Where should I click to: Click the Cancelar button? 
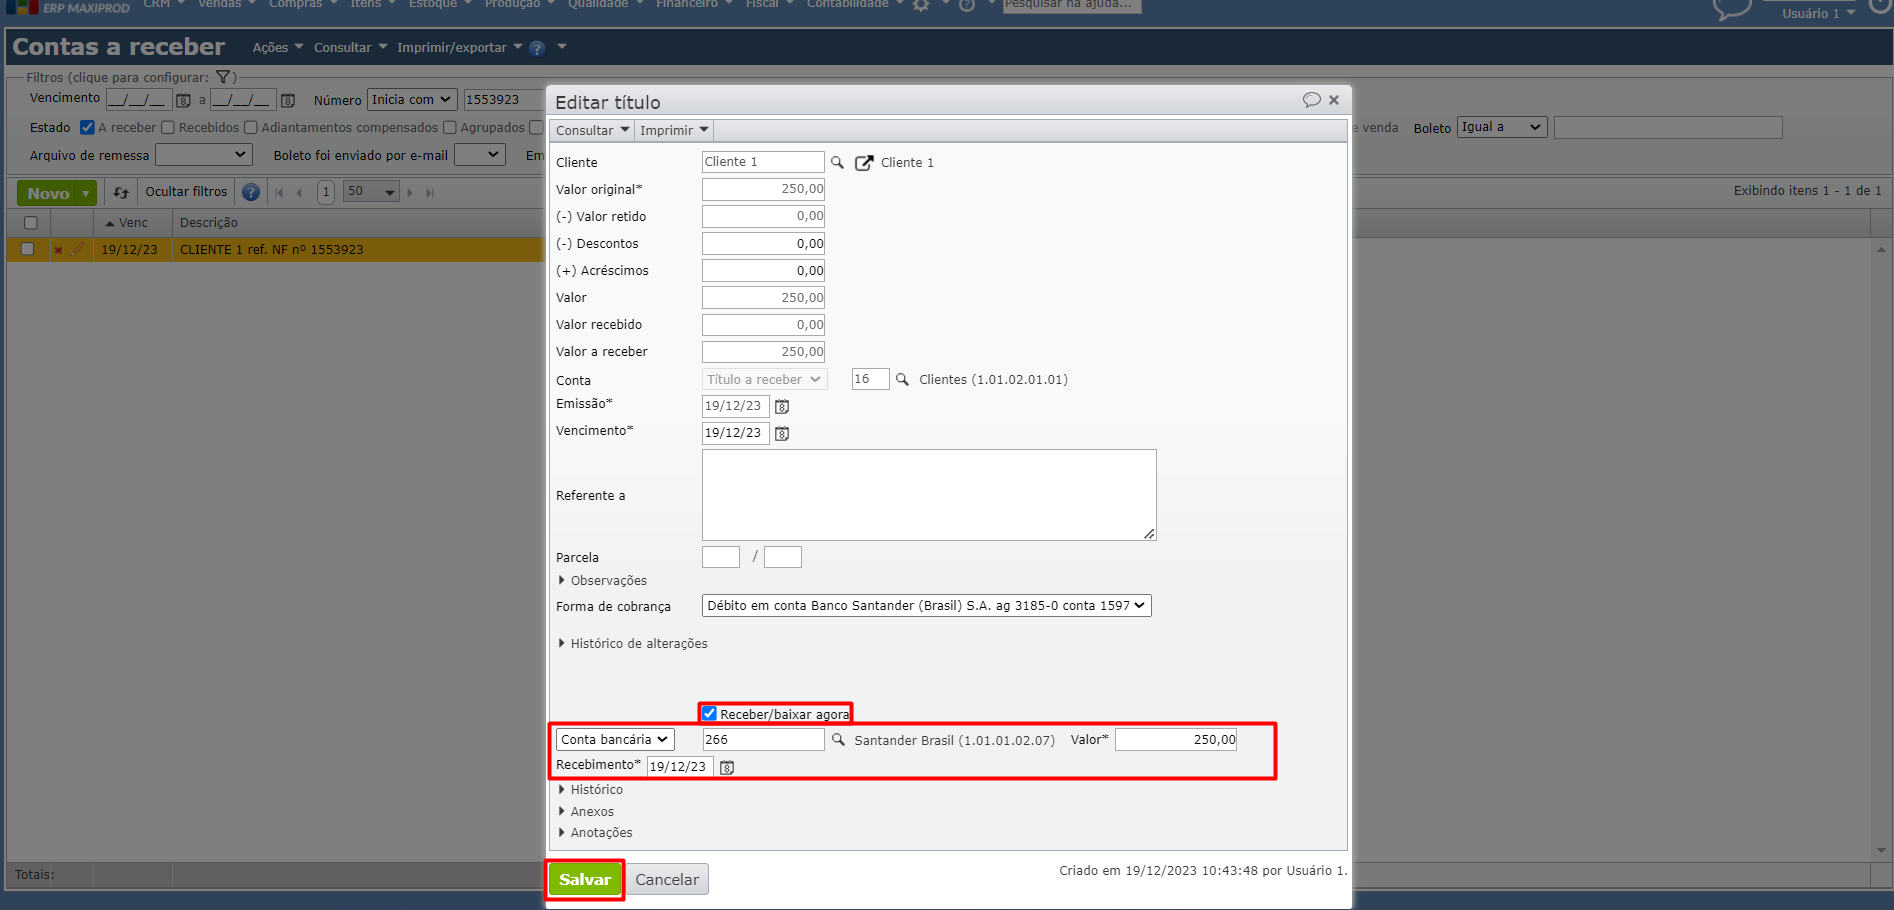tap(667, 880)
